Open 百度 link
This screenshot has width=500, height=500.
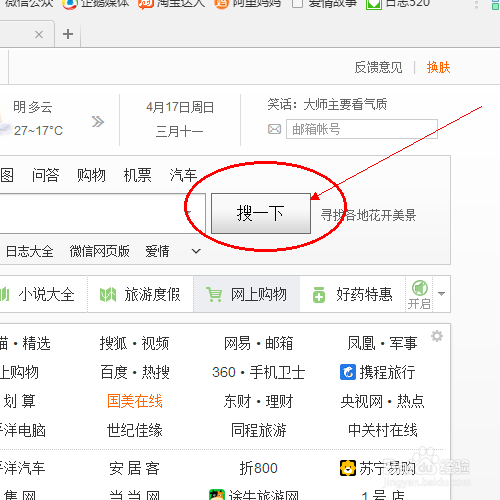tap(114, 372)
